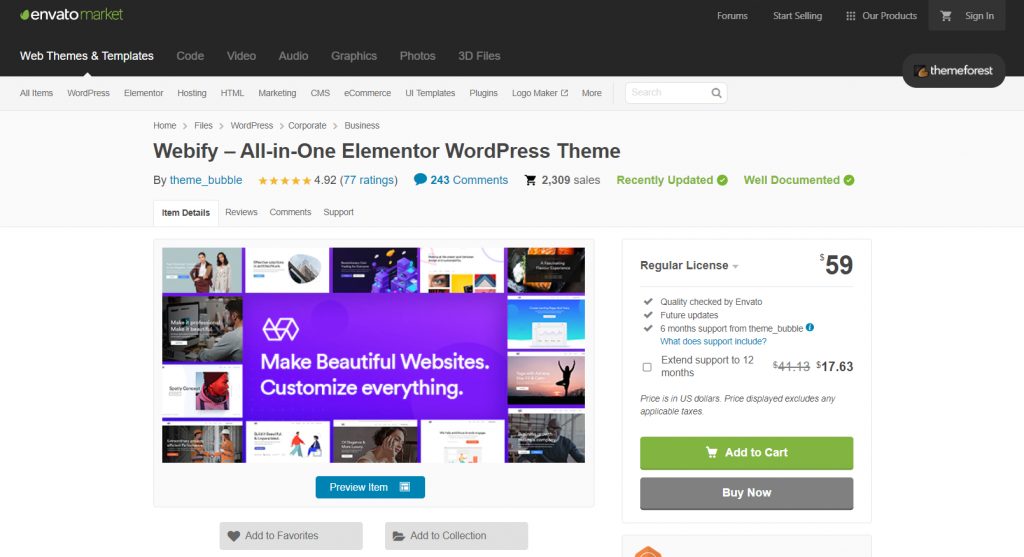
Task: Click the external link icon on Logo Maker
Action: (564, 93)
